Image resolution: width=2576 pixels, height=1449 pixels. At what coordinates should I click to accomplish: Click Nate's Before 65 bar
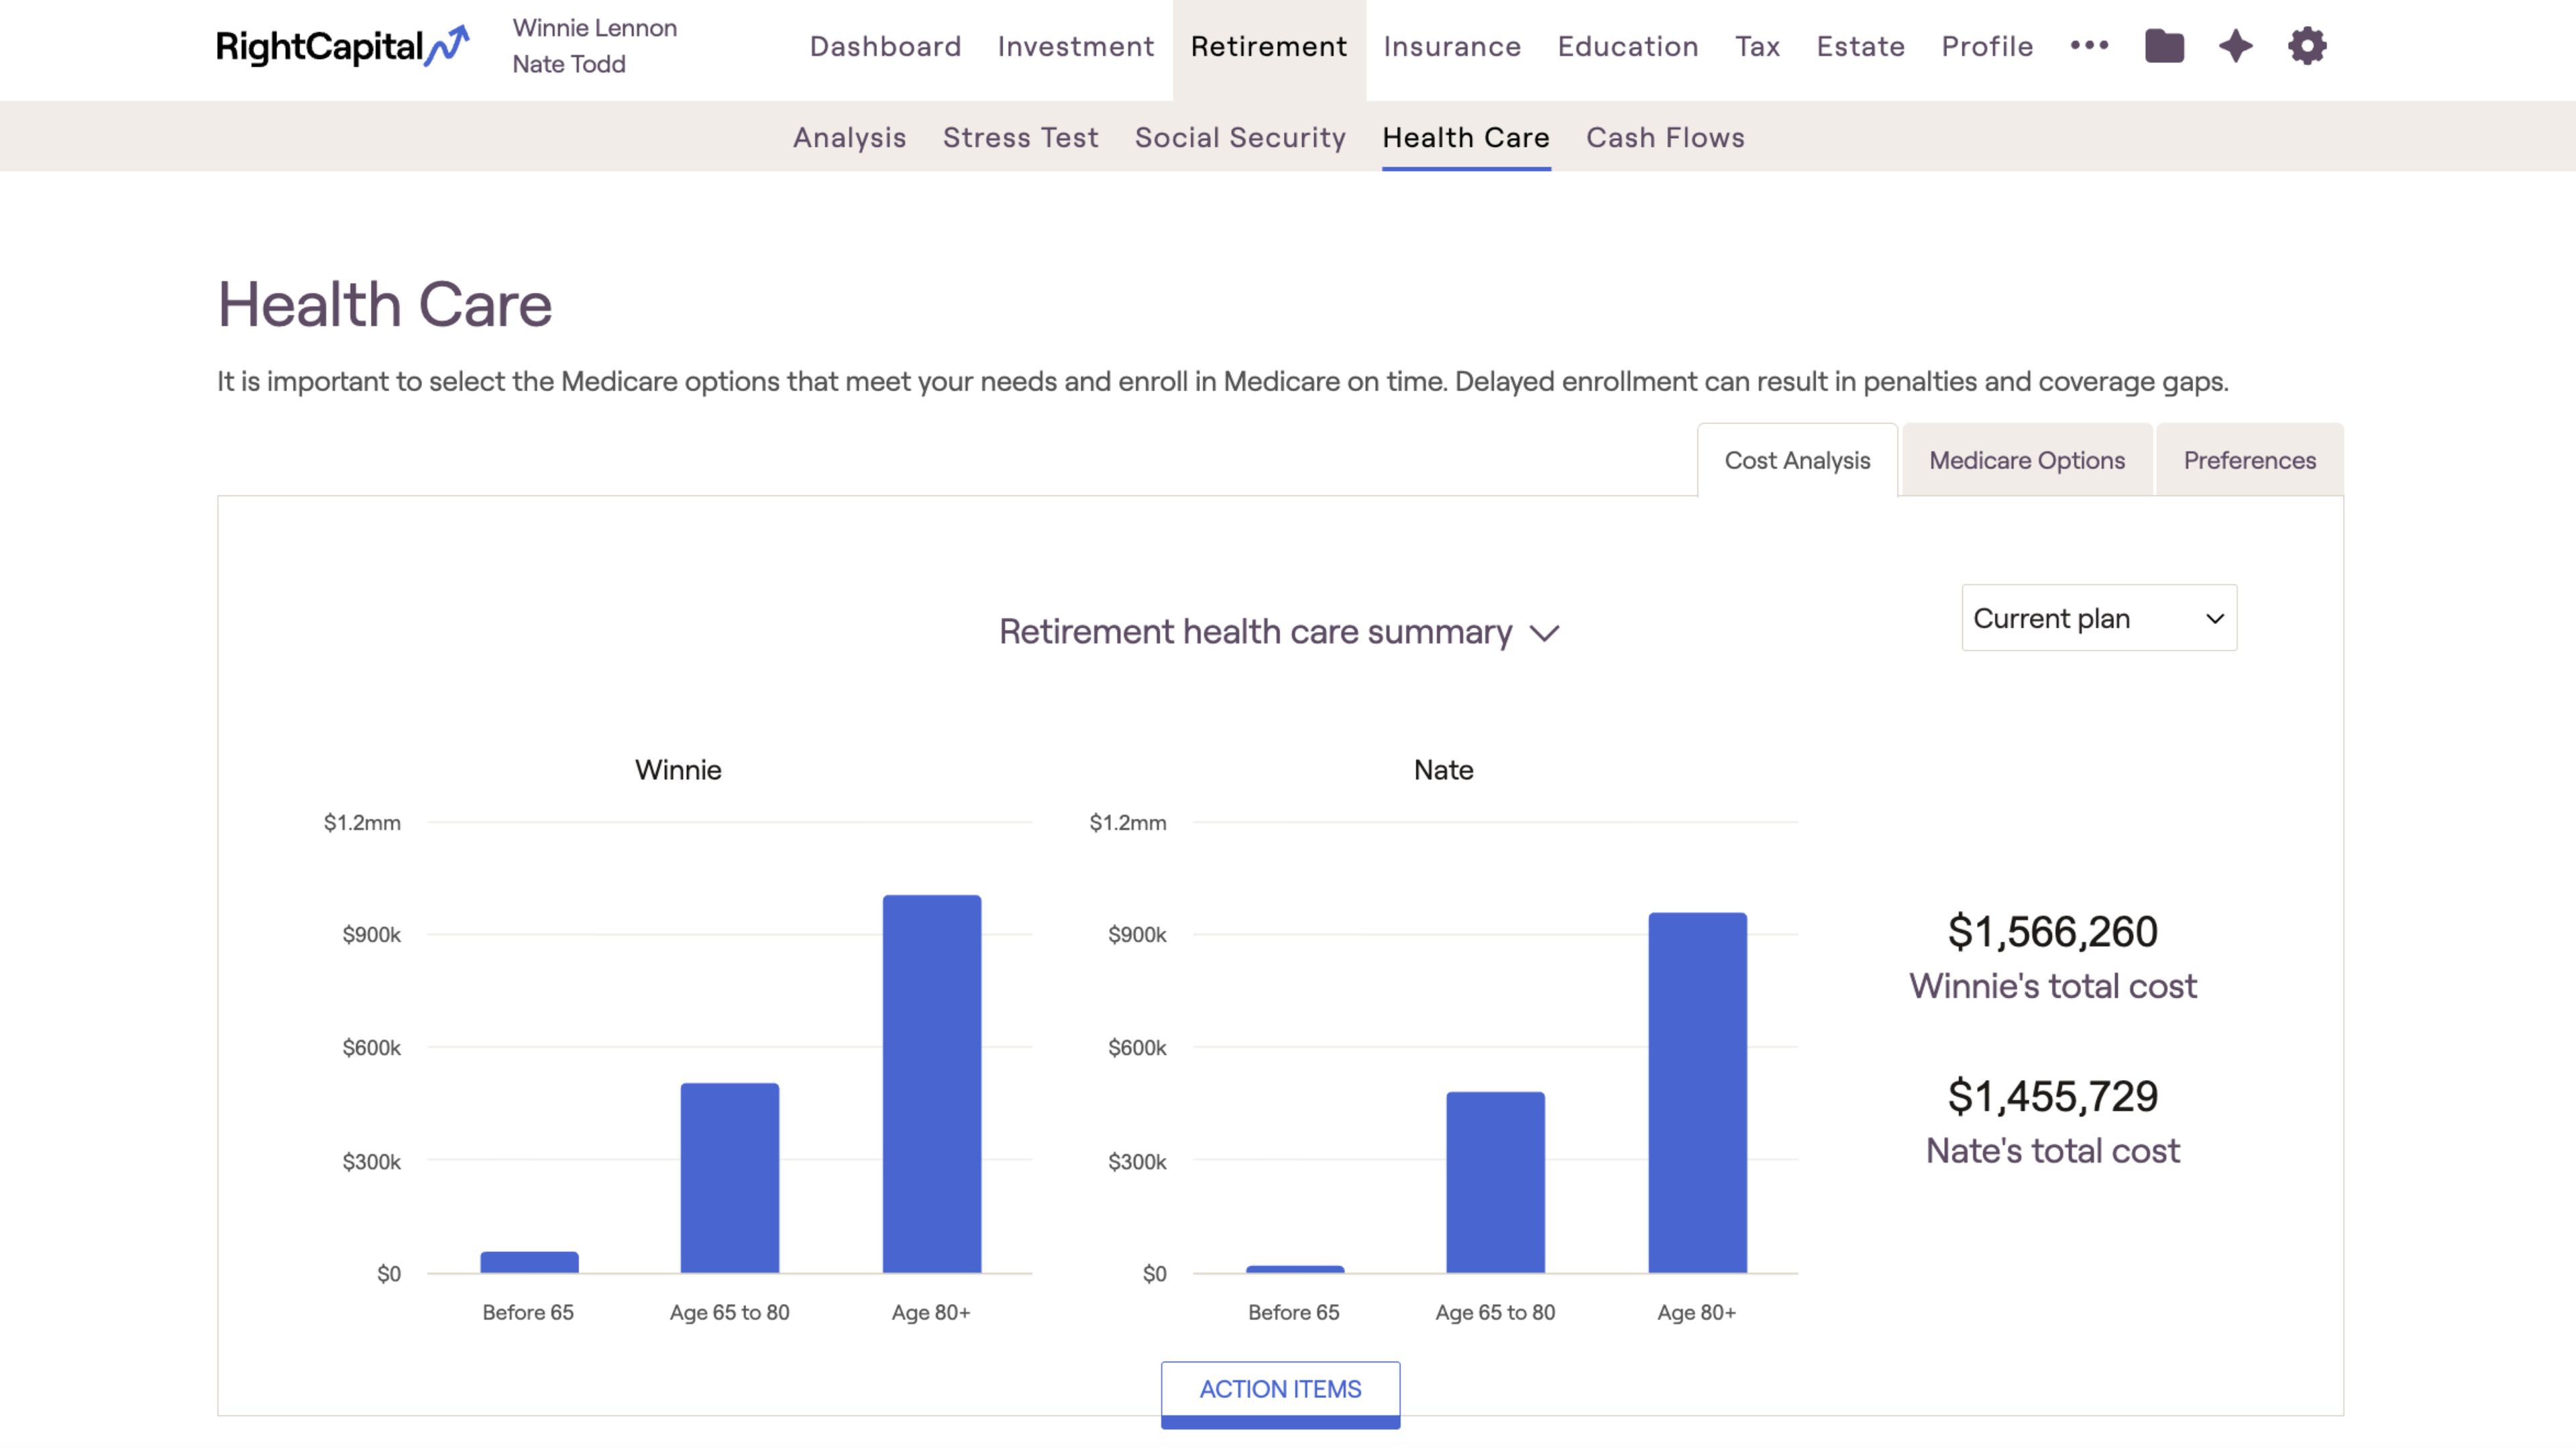[x=1295, y=1269]
